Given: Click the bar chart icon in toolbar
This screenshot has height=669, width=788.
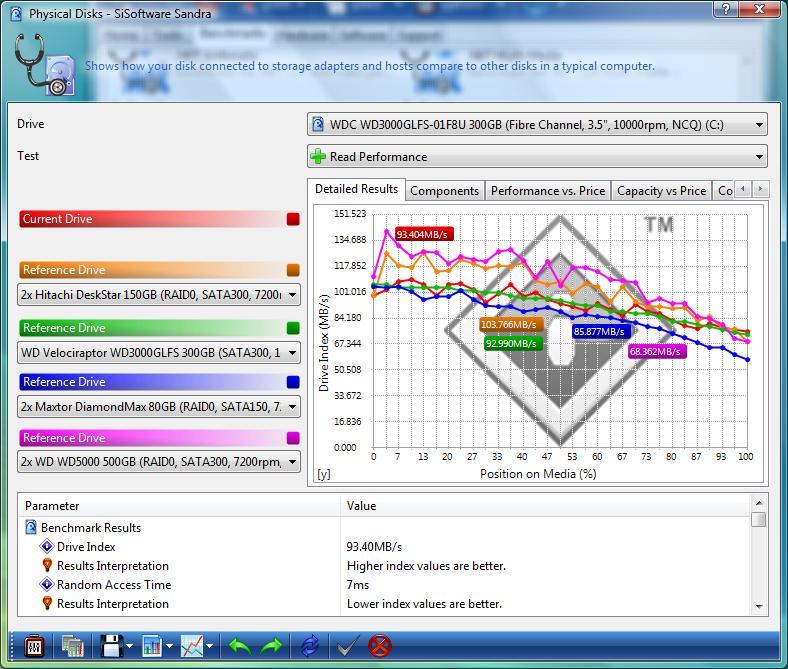Looking at the screenshot, I should [152, 646].
